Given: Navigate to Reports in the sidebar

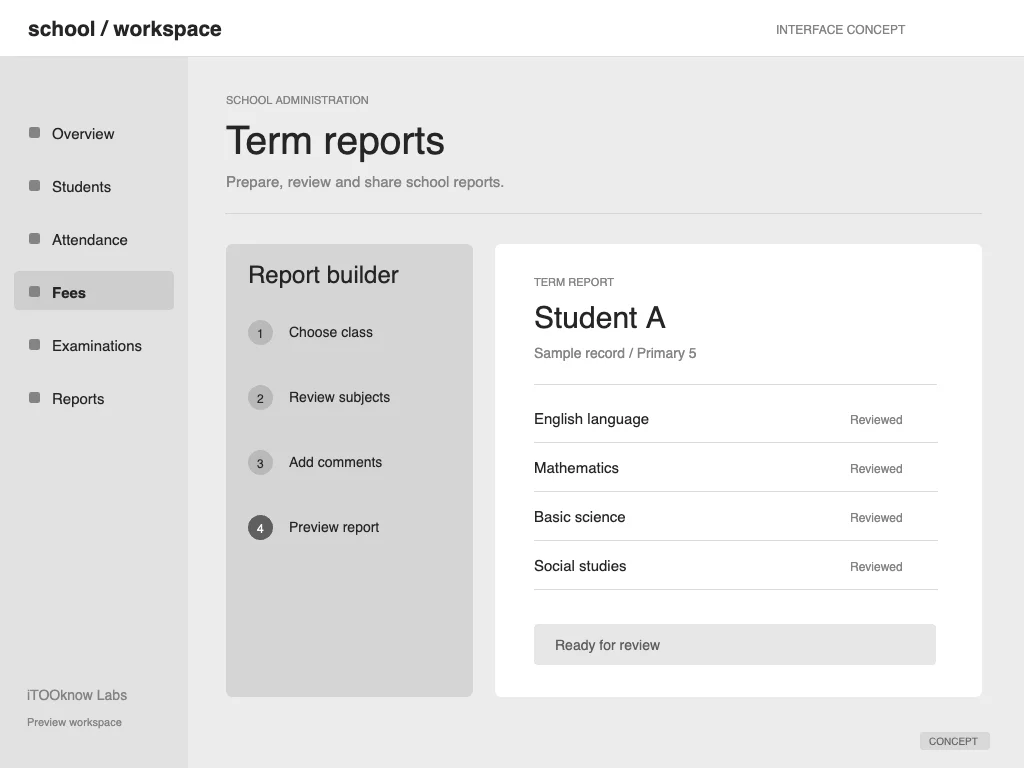Looking at the screenshot, I should pyautogui.click(x=93, y=398).
